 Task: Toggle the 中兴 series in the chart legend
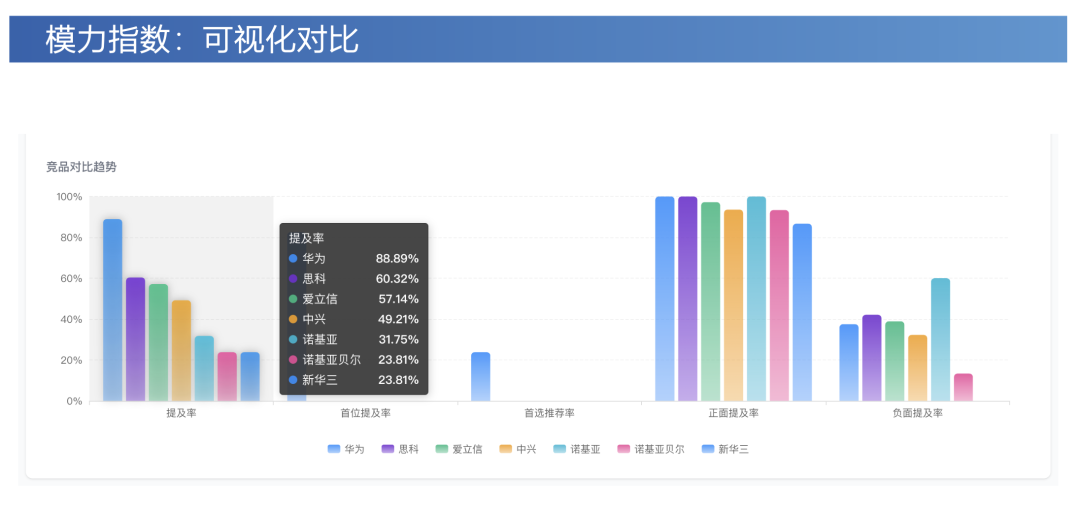[518, 449]
